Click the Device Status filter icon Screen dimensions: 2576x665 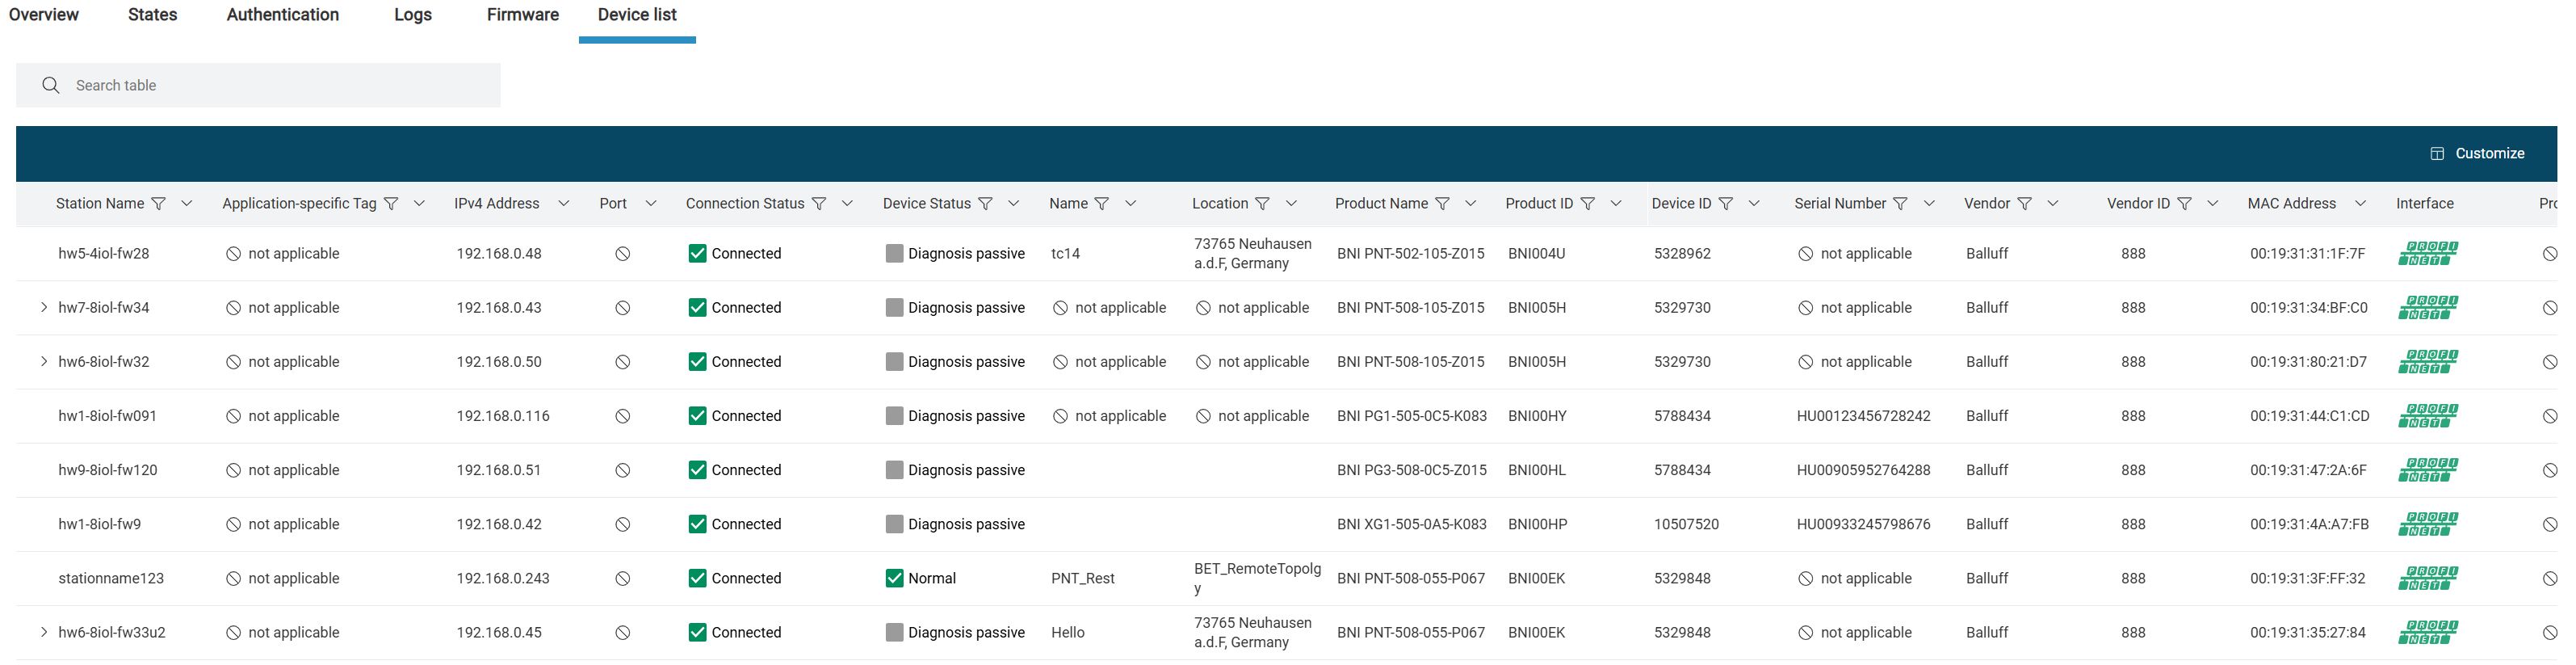pyautogui.click(x=985, y=204)
